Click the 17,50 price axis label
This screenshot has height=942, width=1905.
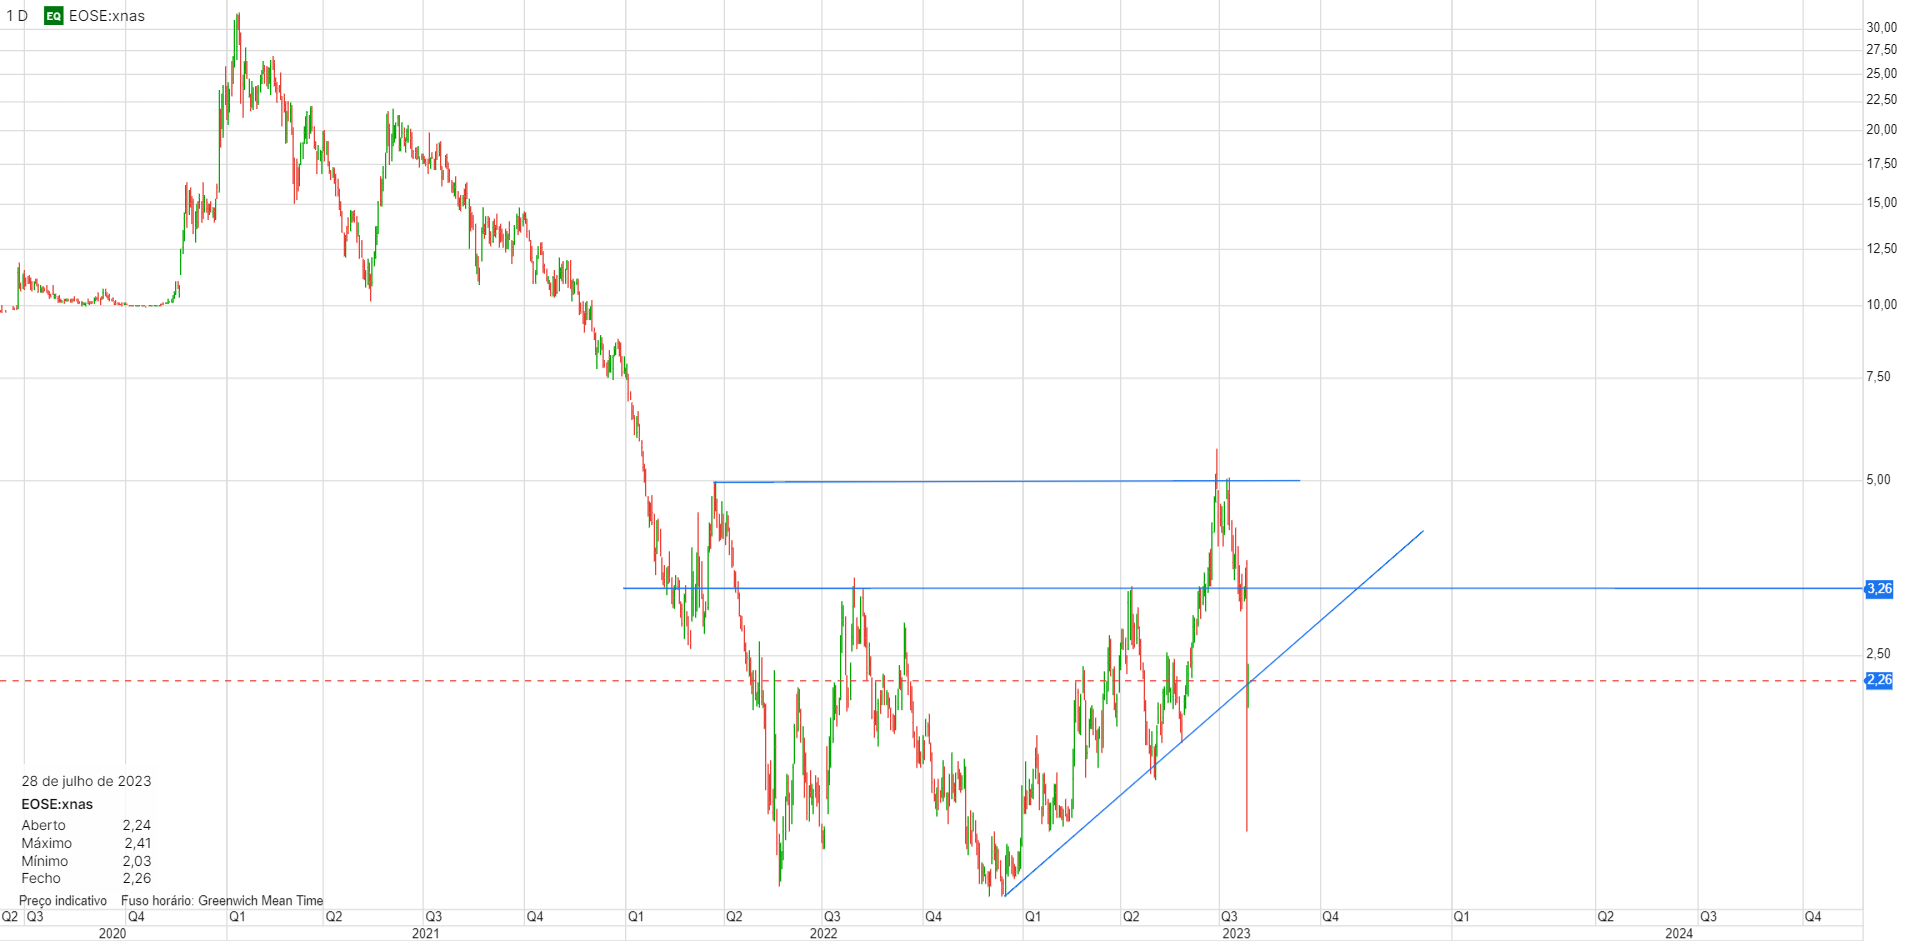(1881, 164)
